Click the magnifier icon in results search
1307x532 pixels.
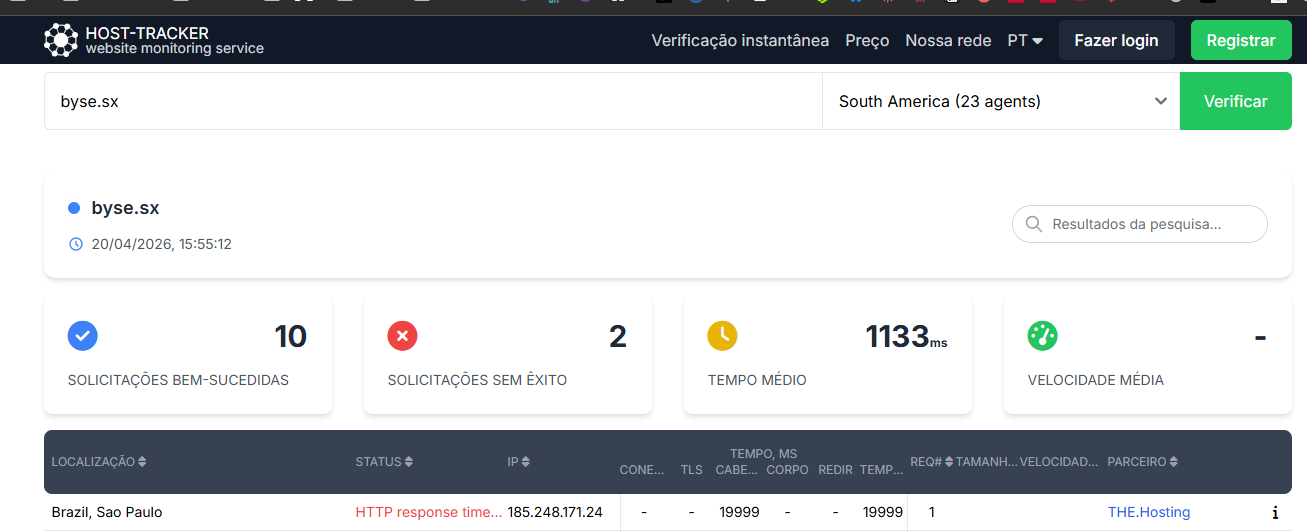click(1033, 224)
